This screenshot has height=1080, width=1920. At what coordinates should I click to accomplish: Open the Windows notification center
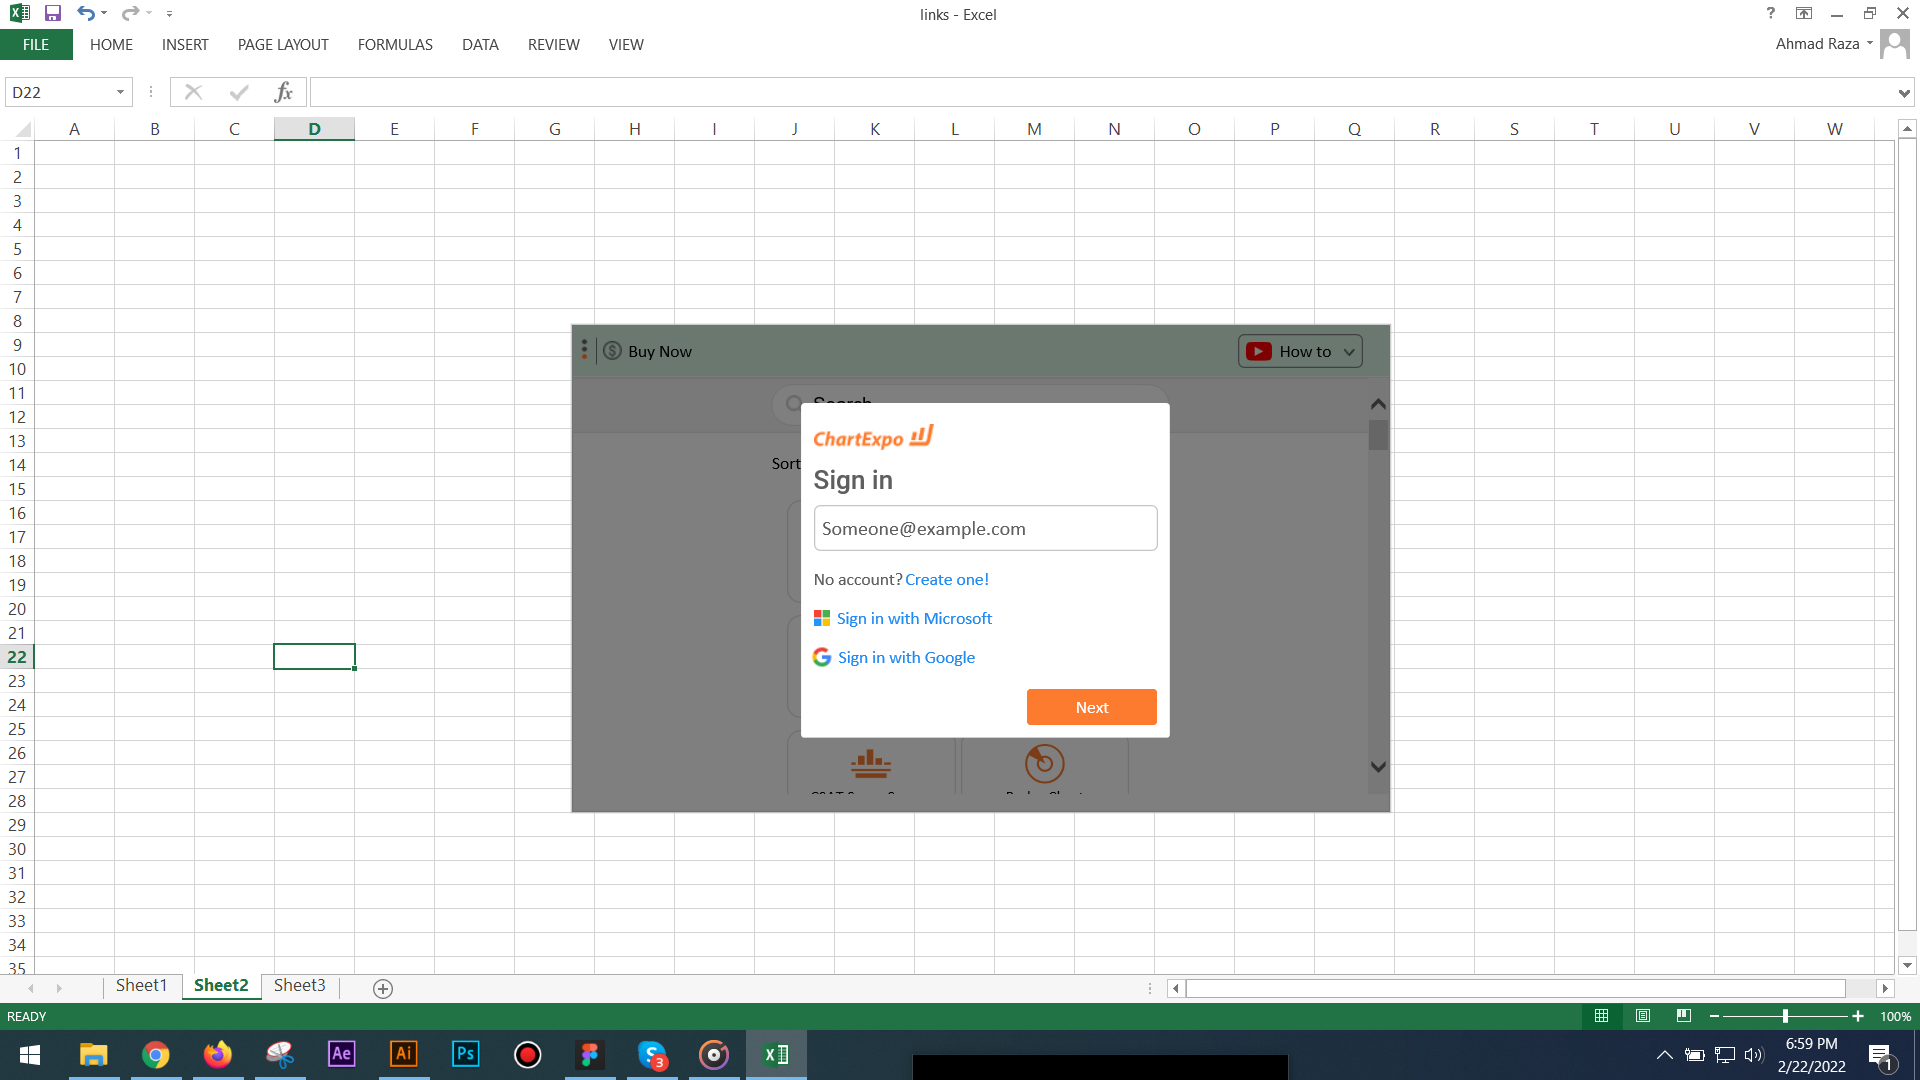coord(1881,1056)
